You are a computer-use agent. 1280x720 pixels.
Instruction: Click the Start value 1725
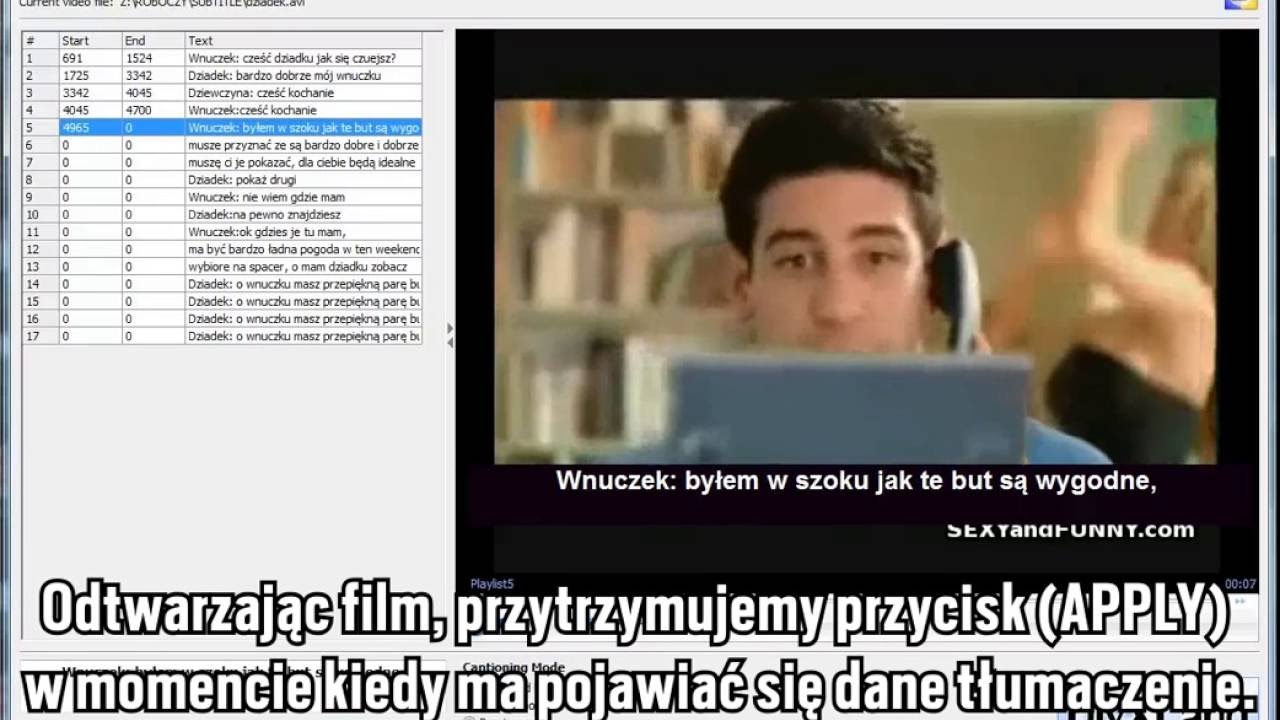(x=75, y=75)
